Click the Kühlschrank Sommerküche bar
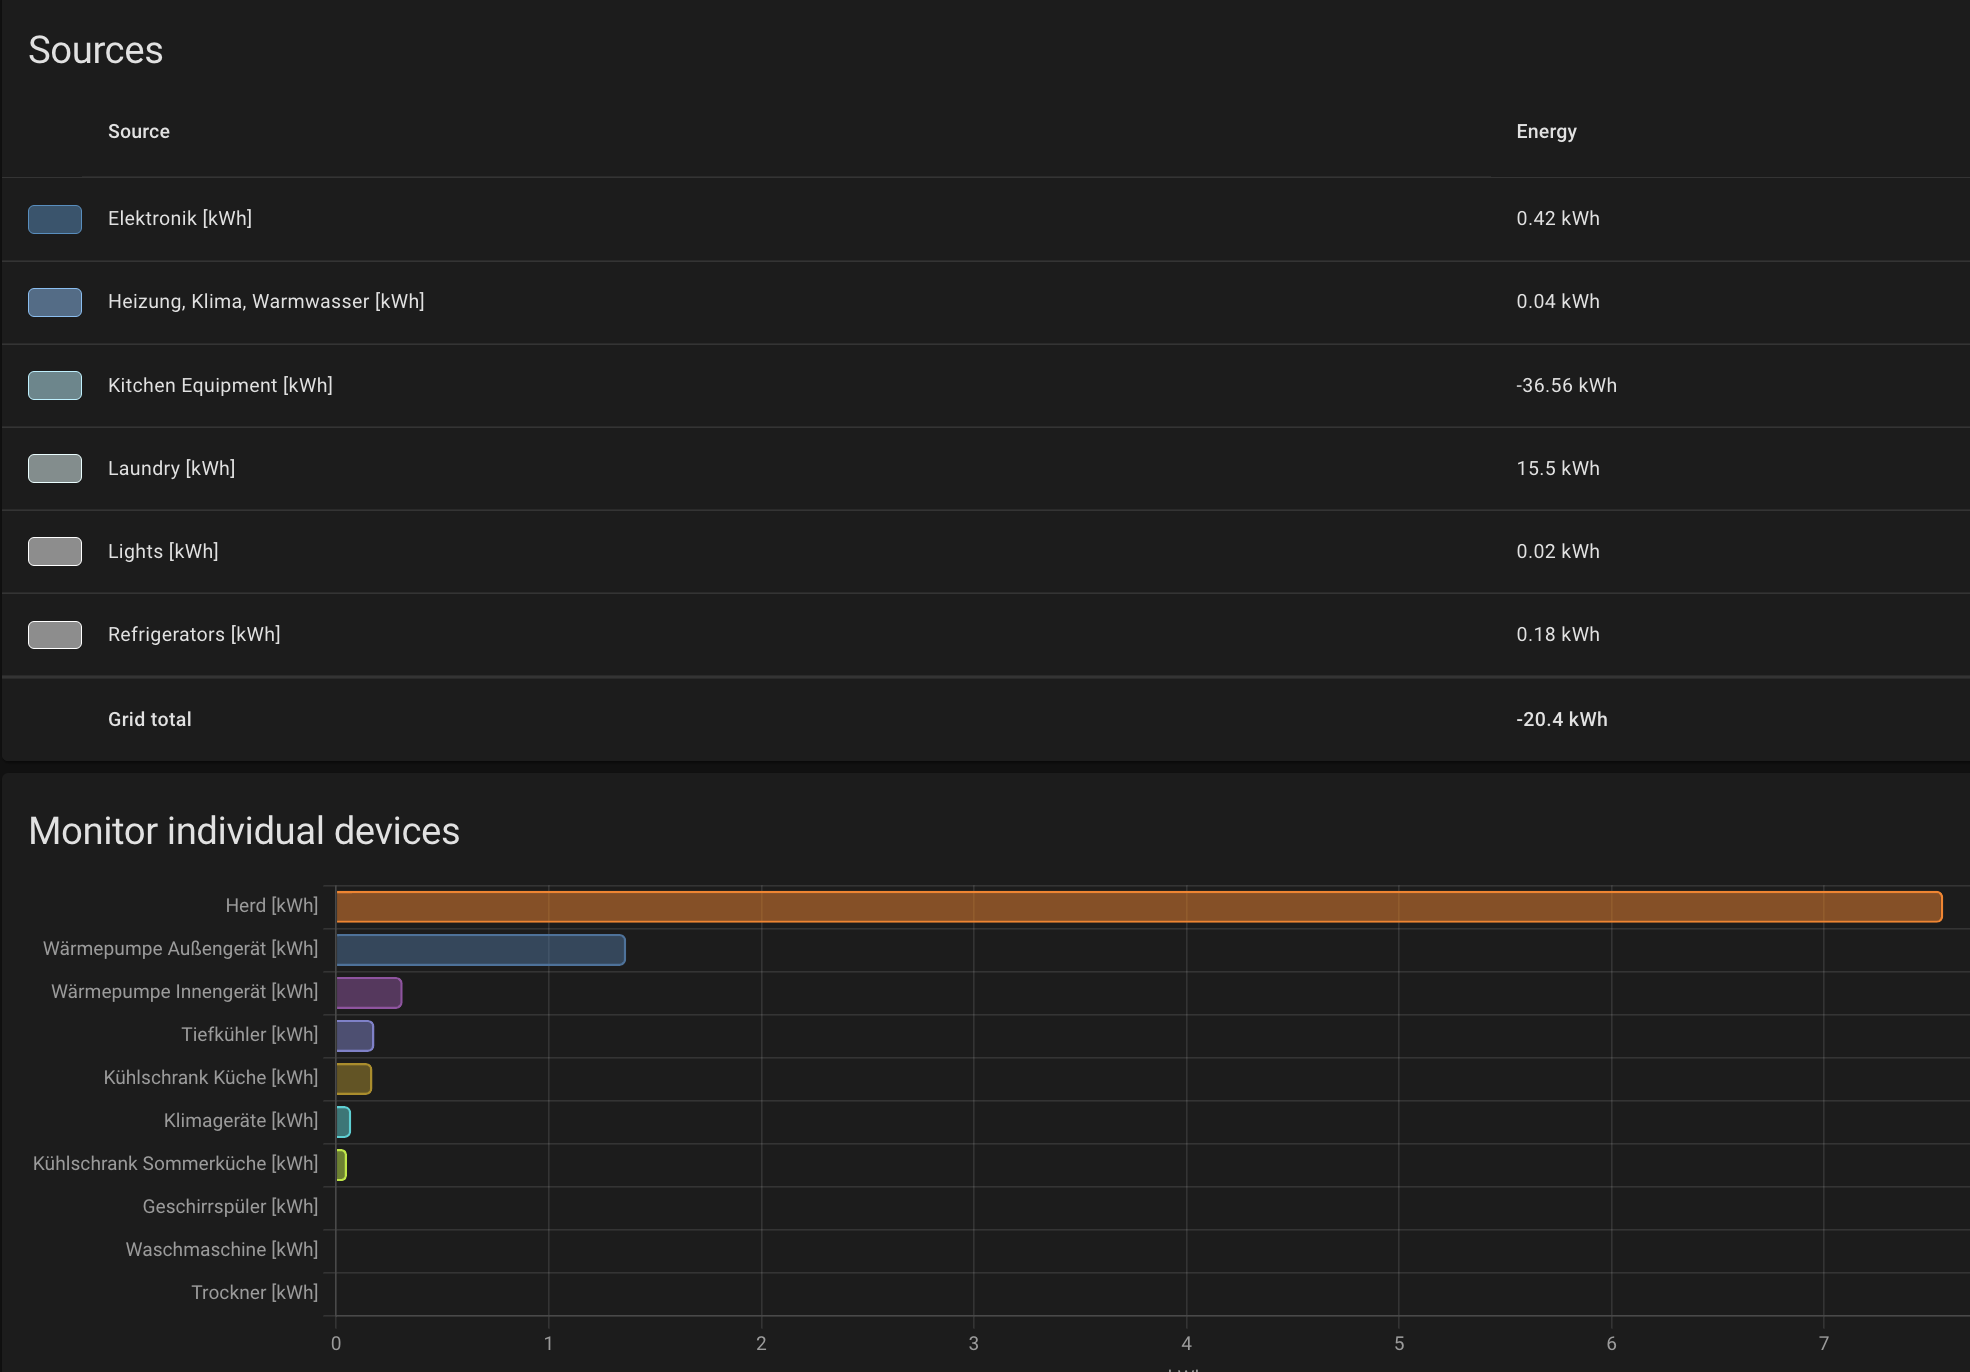Image resolution: width=1970 pixels, height=1372 pixels. coord(341,1164)
